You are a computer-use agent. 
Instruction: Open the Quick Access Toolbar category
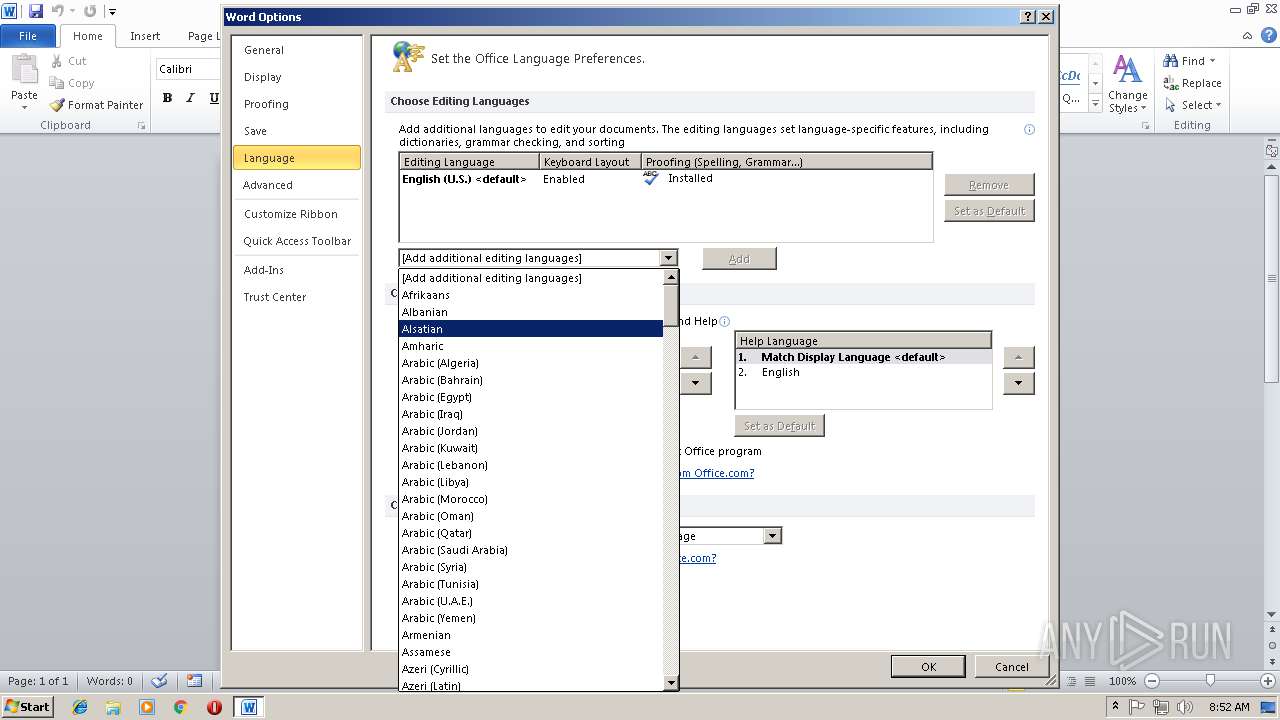point(297,241)
